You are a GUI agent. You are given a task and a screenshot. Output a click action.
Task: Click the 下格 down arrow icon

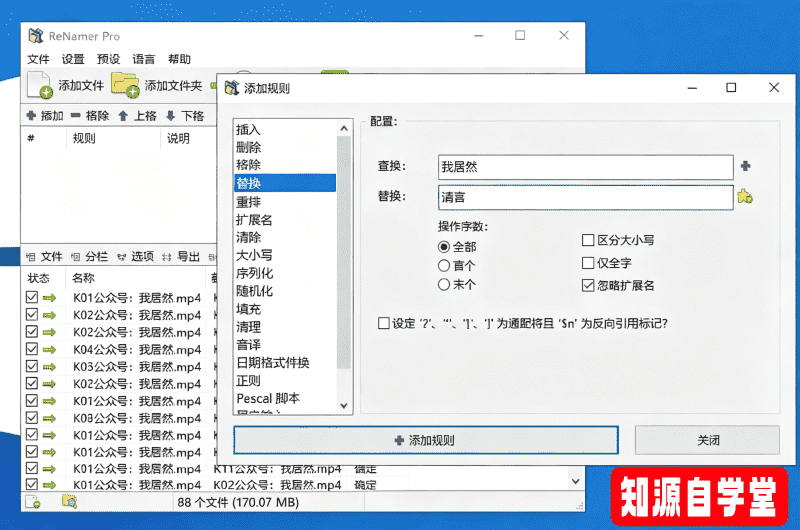click(171, 116)
